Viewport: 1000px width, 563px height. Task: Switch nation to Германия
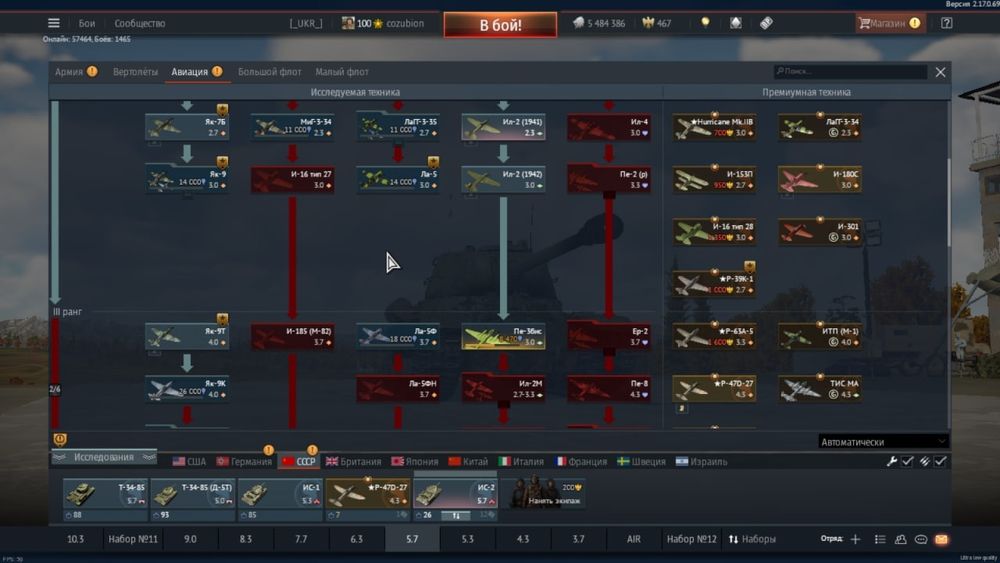[x=244, y=462]
